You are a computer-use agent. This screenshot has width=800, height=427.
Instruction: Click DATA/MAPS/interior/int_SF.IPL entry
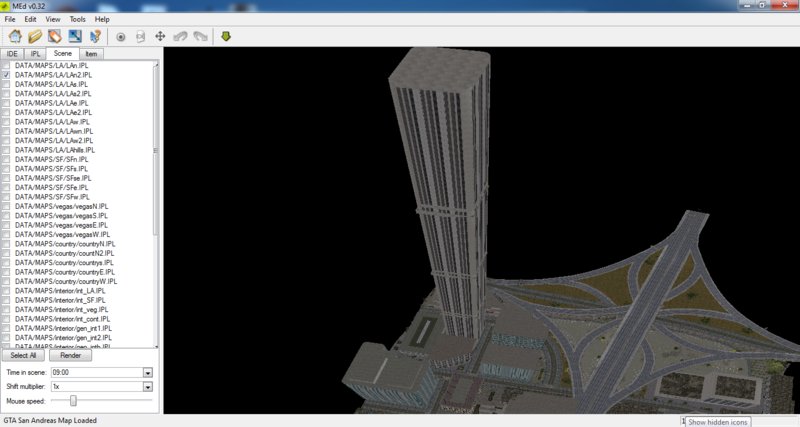[60, 300]
